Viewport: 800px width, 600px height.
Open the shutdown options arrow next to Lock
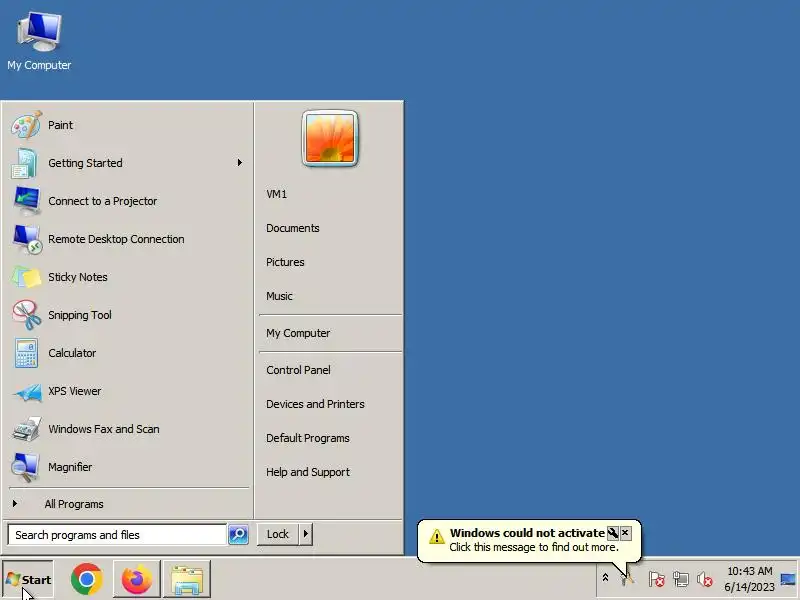click(306, 534)
